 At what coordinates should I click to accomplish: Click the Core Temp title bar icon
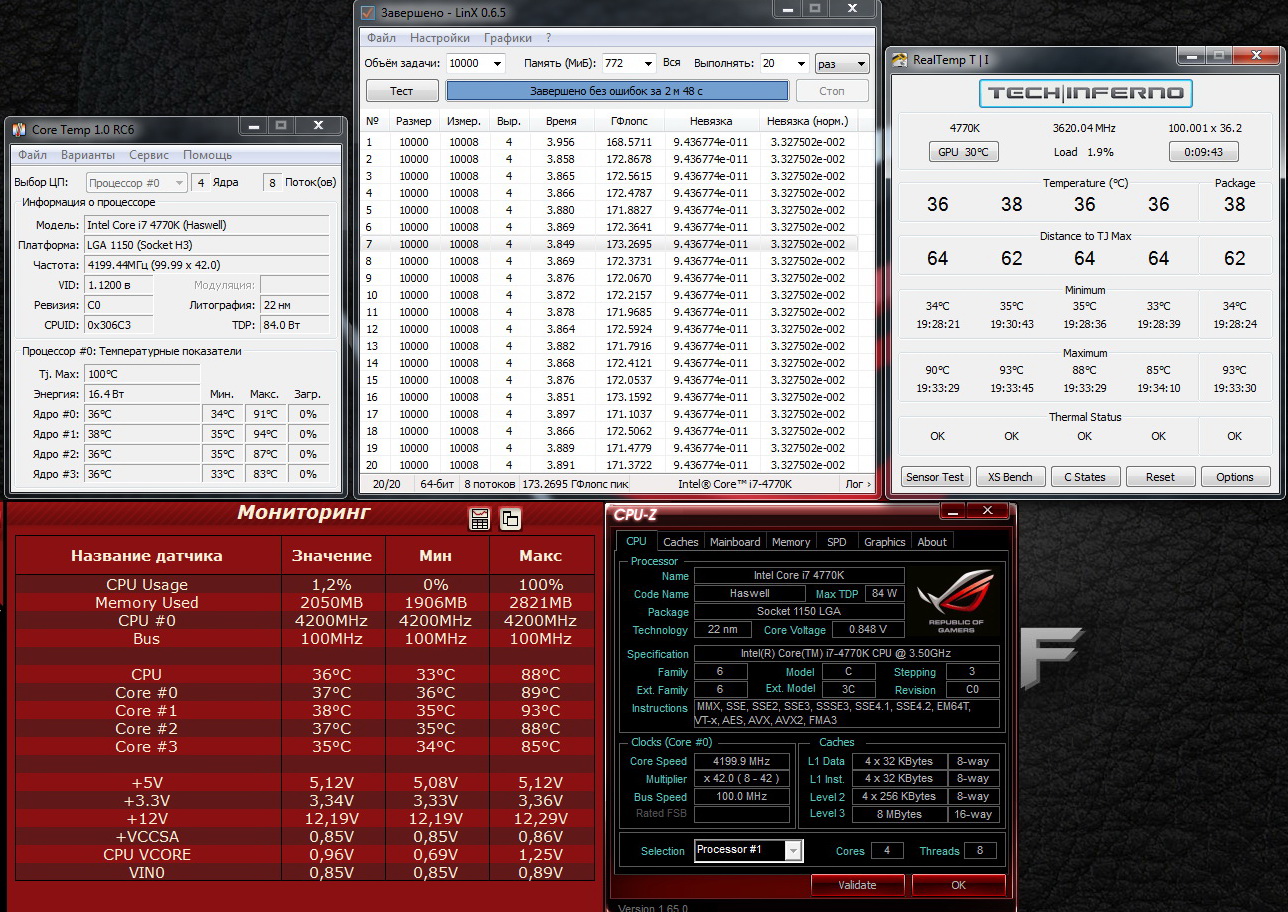19,129
